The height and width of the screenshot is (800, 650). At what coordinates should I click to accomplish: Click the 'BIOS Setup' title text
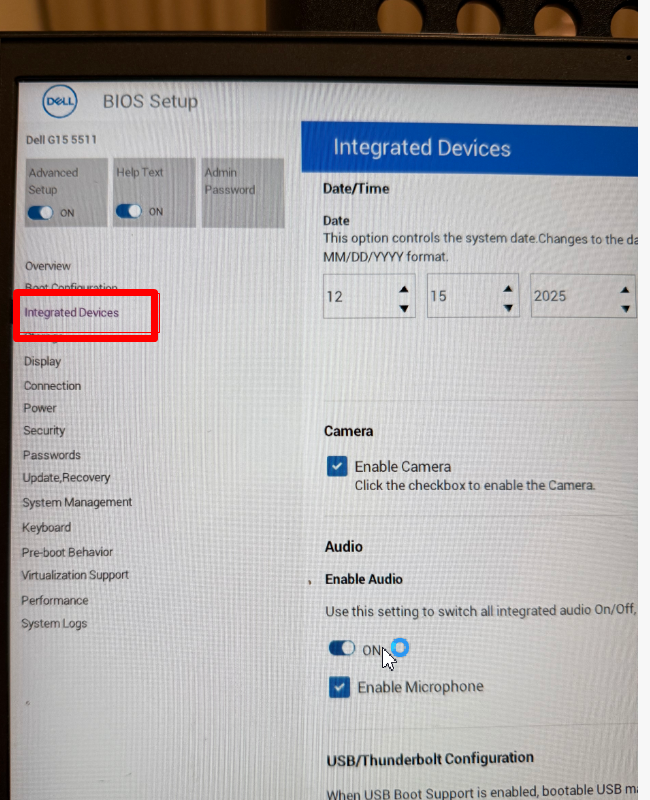[151, 101]
